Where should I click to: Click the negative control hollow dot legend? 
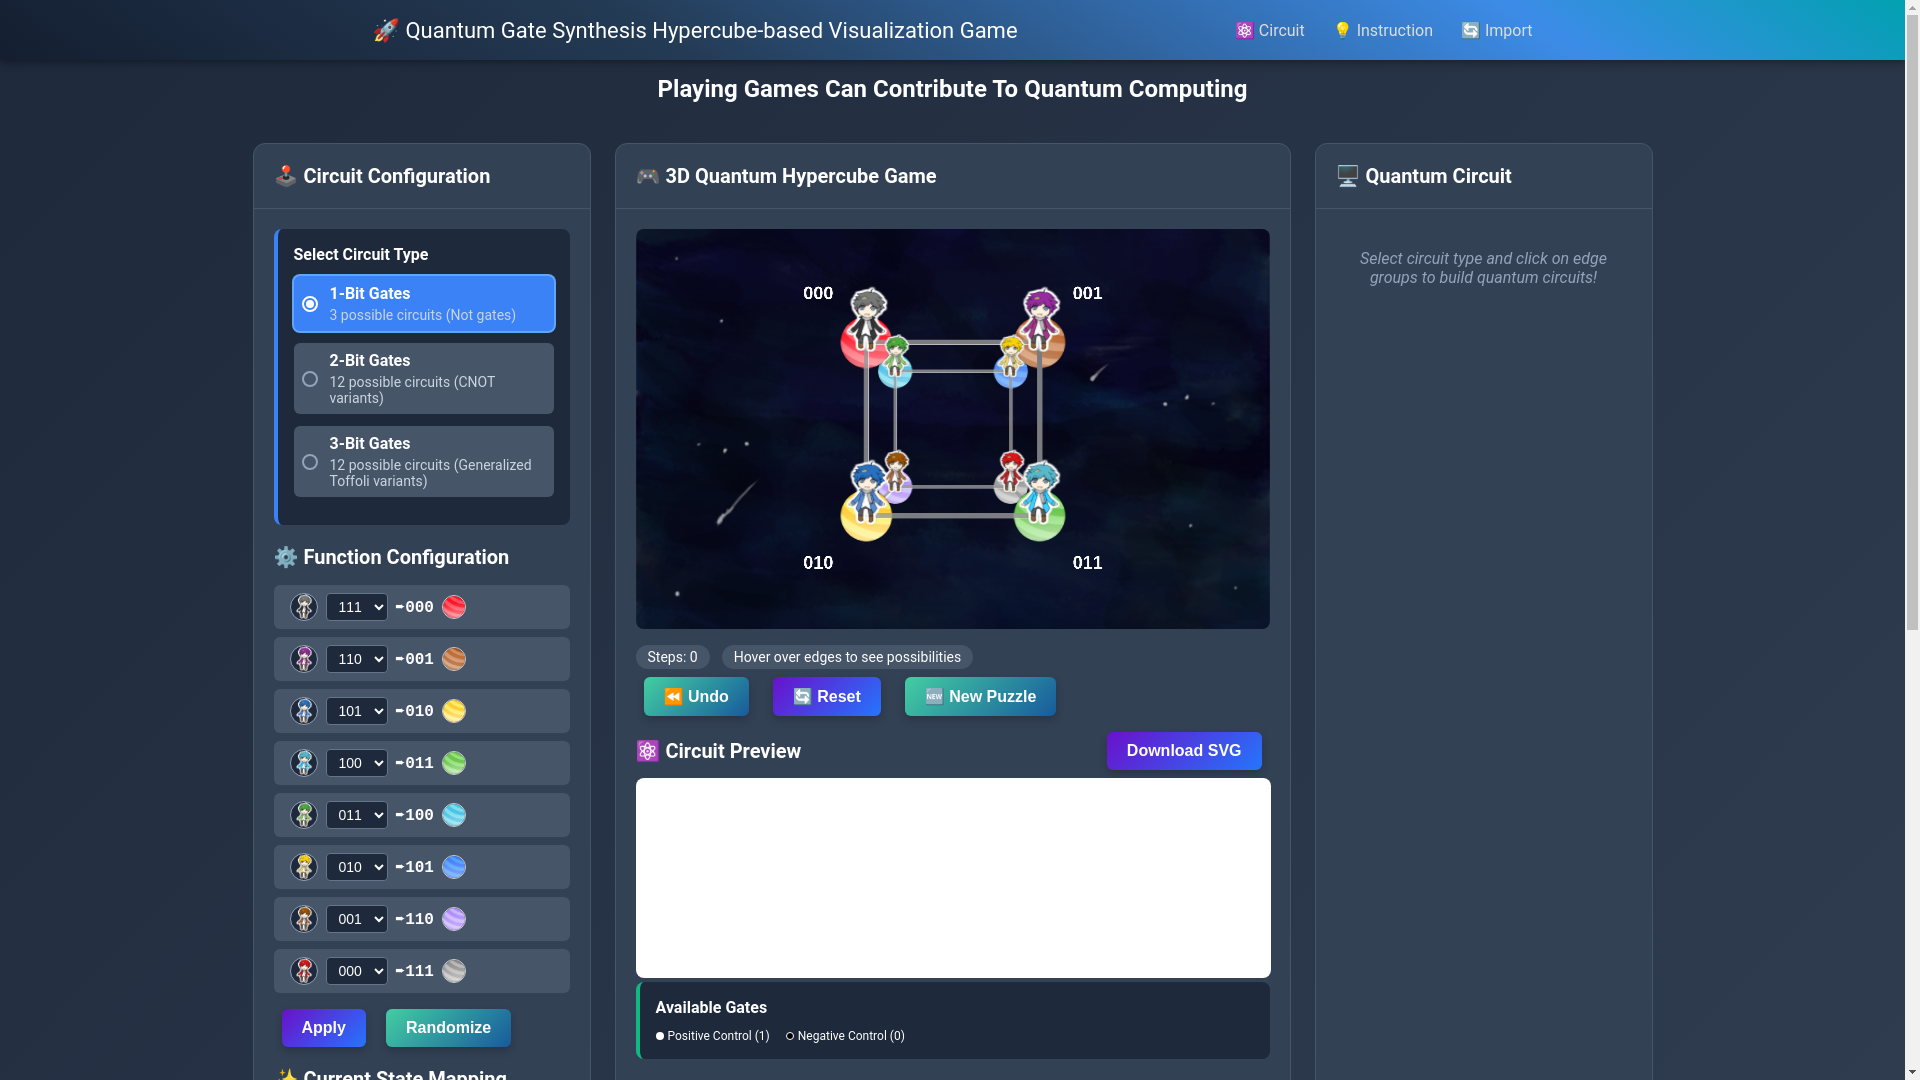[790, 1036]
